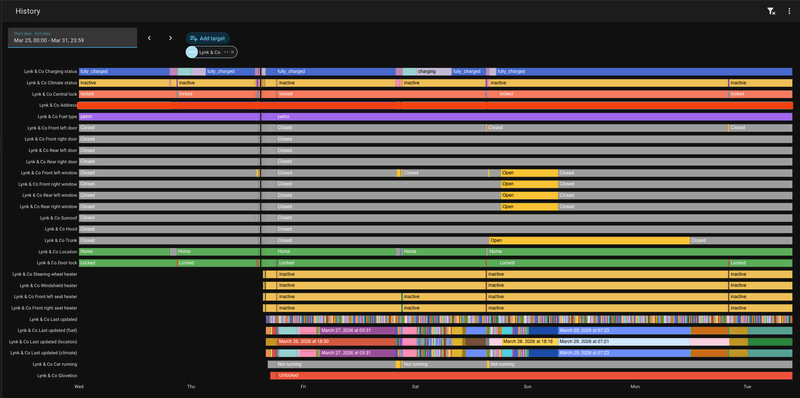Select the Lynk & Co Central lock label

55,94
